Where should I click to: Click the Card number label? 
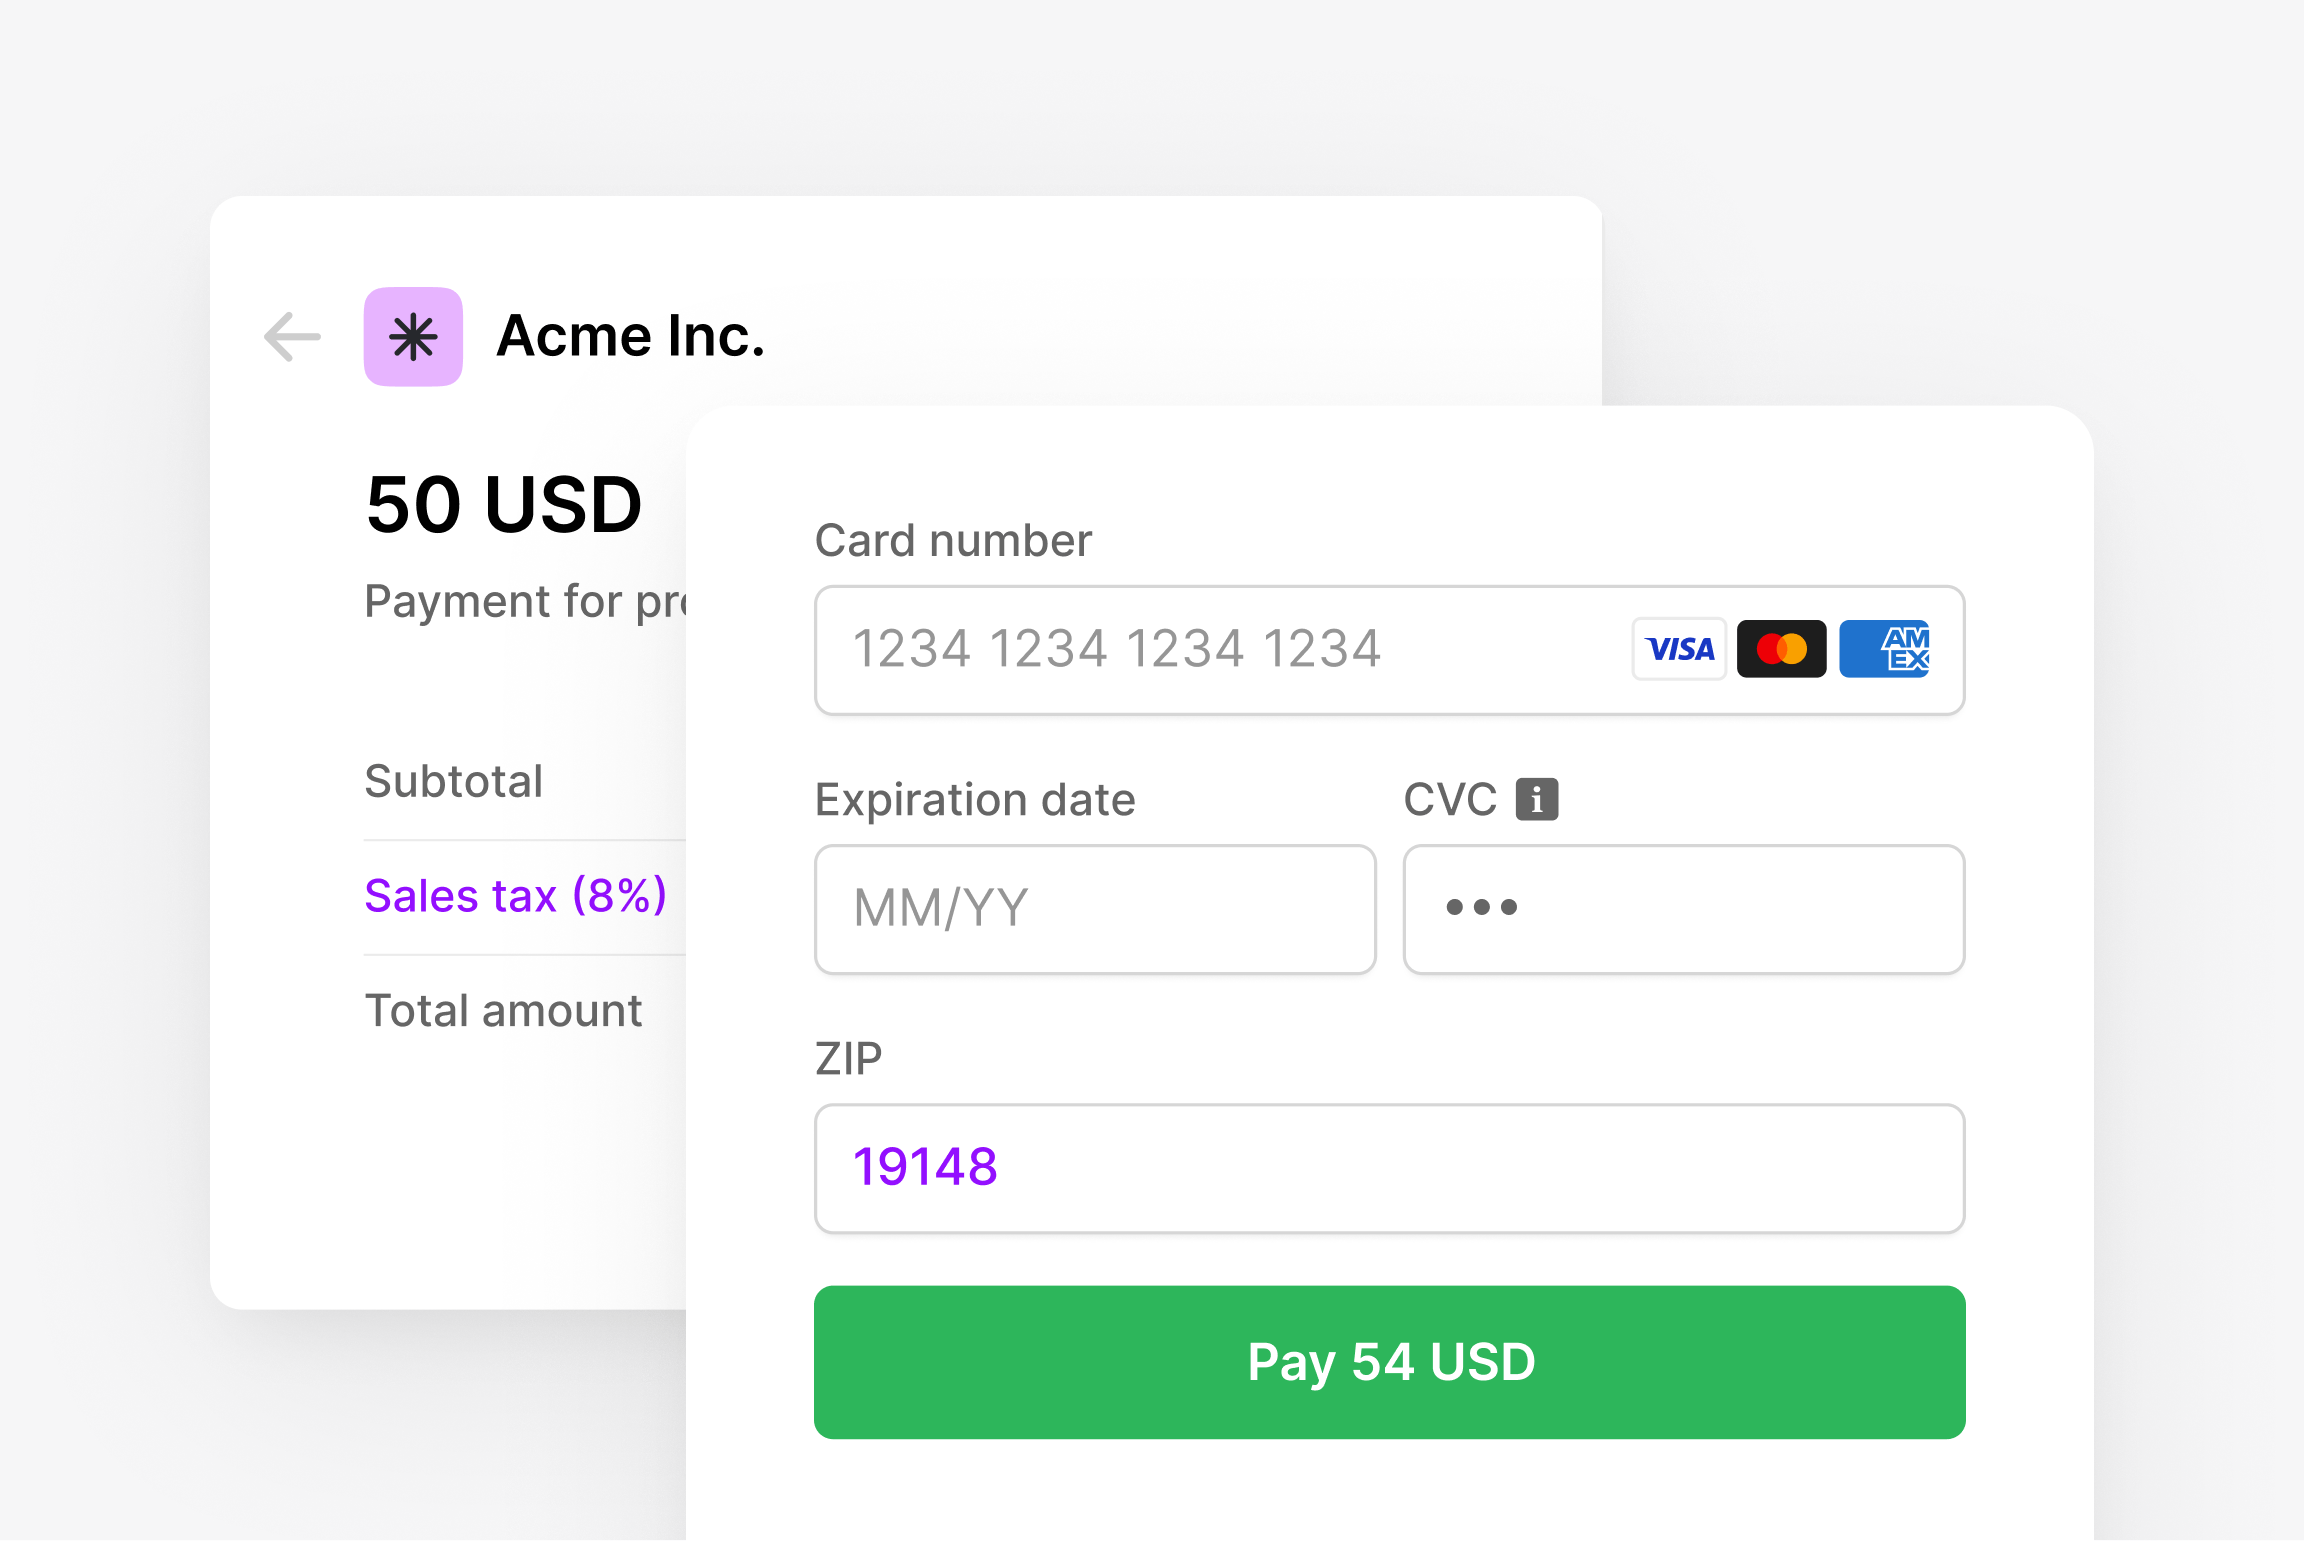952,539
